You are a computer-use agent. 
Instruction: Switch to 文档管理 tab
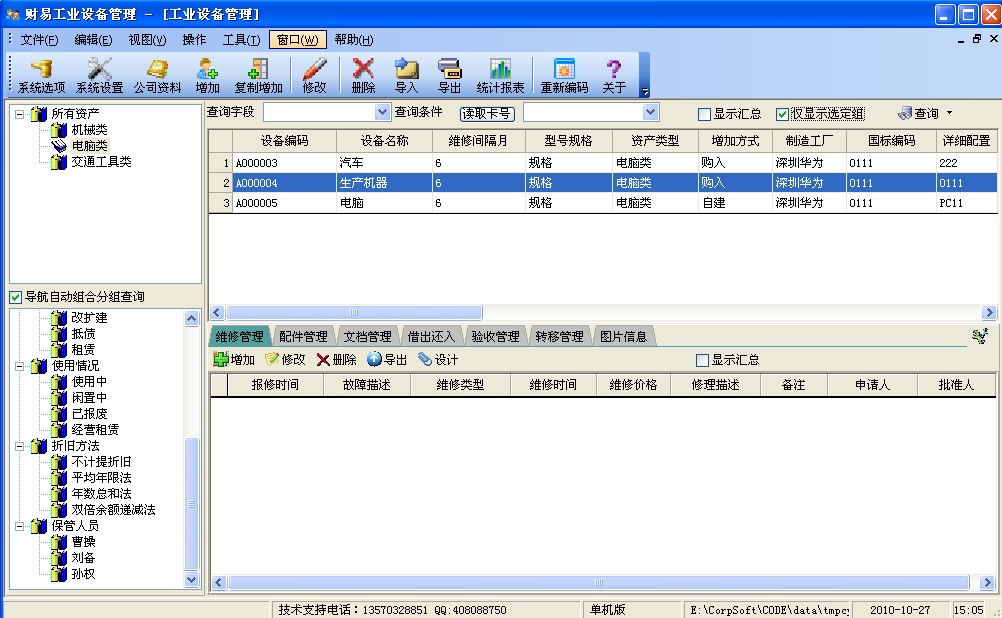pyautogui.click(x=367, y=337)
